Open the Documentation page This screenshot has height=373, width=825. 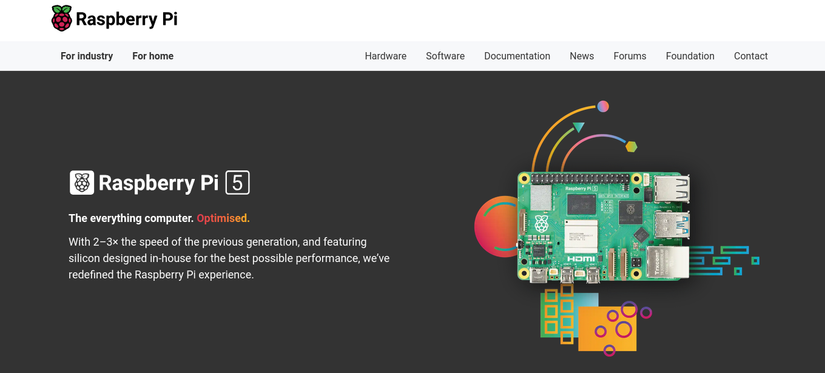pos(517,56)
